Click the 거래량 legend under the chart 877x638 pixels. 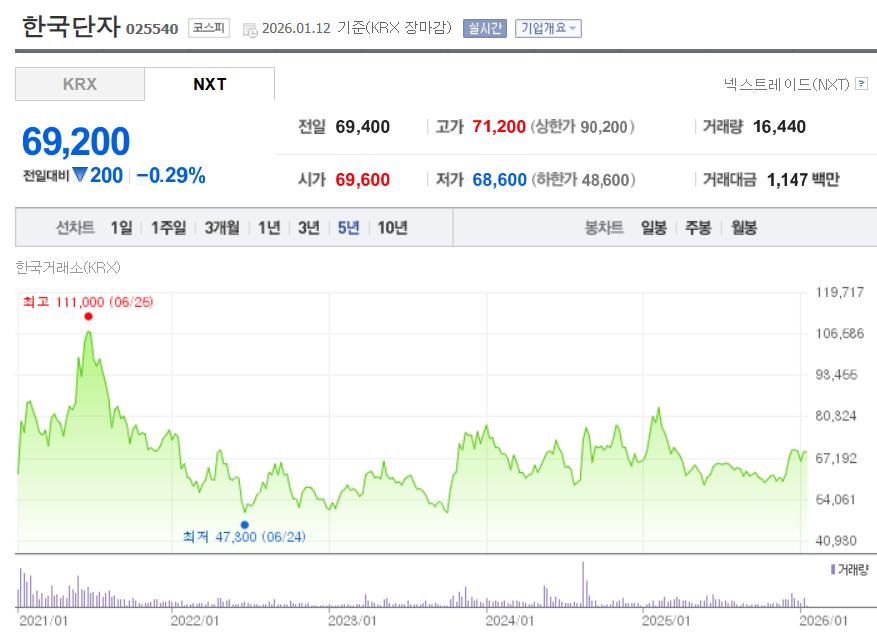[x=850, y=569]
